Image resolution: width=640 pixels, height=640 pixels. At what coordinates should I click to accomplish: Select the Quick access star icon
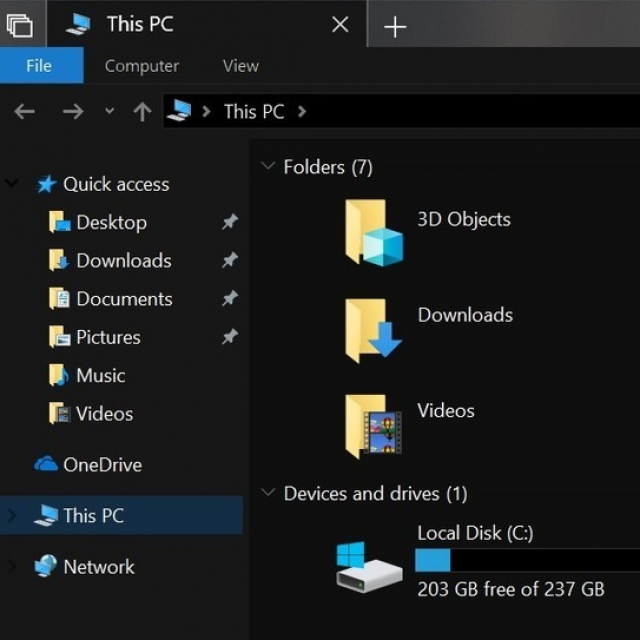point(47,184)
